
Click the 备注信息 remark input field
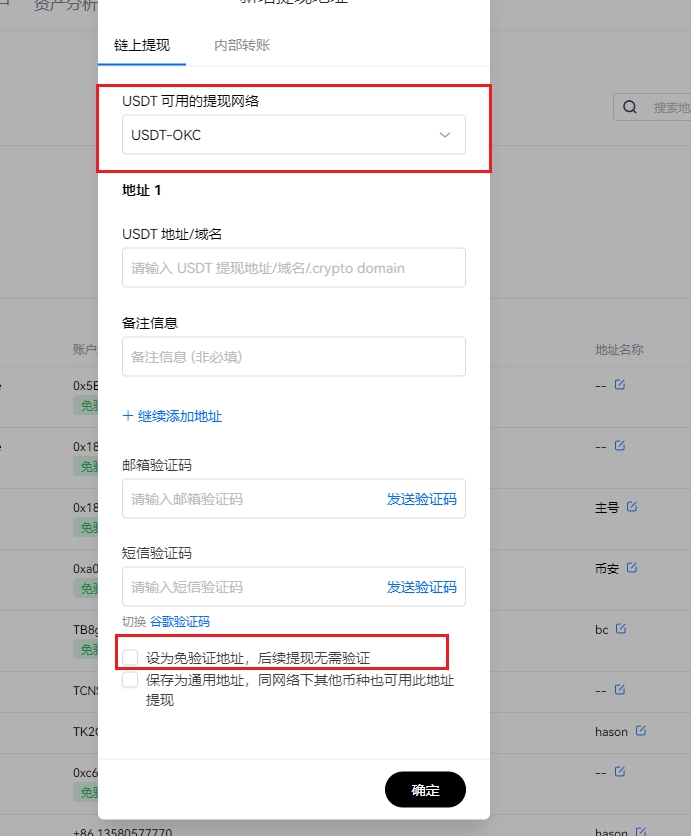click(293, 356)
